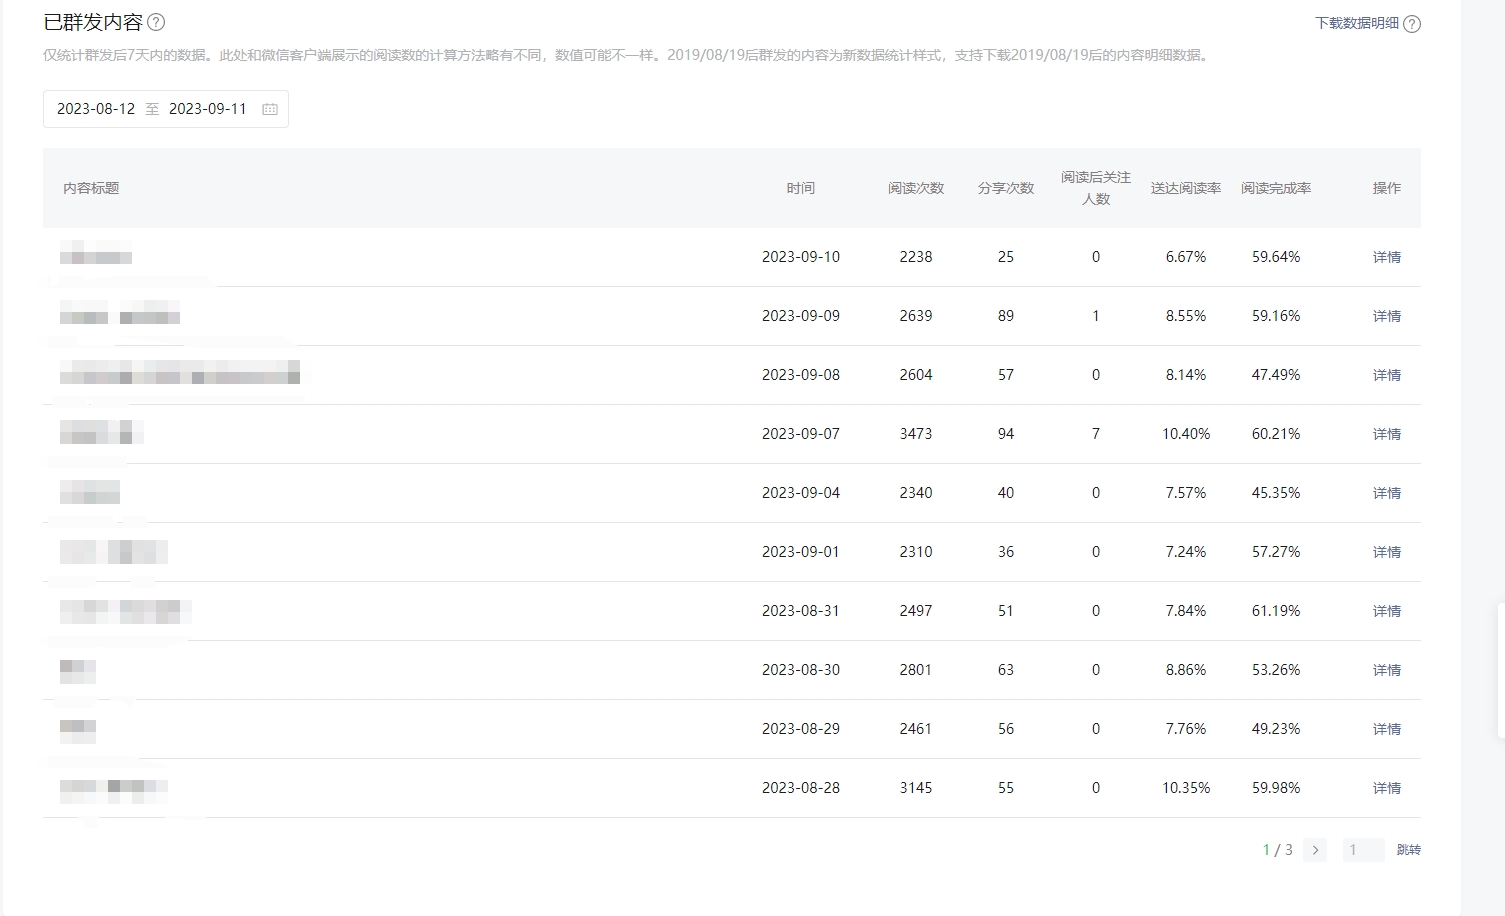Click help icon beside 已群发内容 heading
Screen dimensions: 1505x916
(x=156, y=23)
